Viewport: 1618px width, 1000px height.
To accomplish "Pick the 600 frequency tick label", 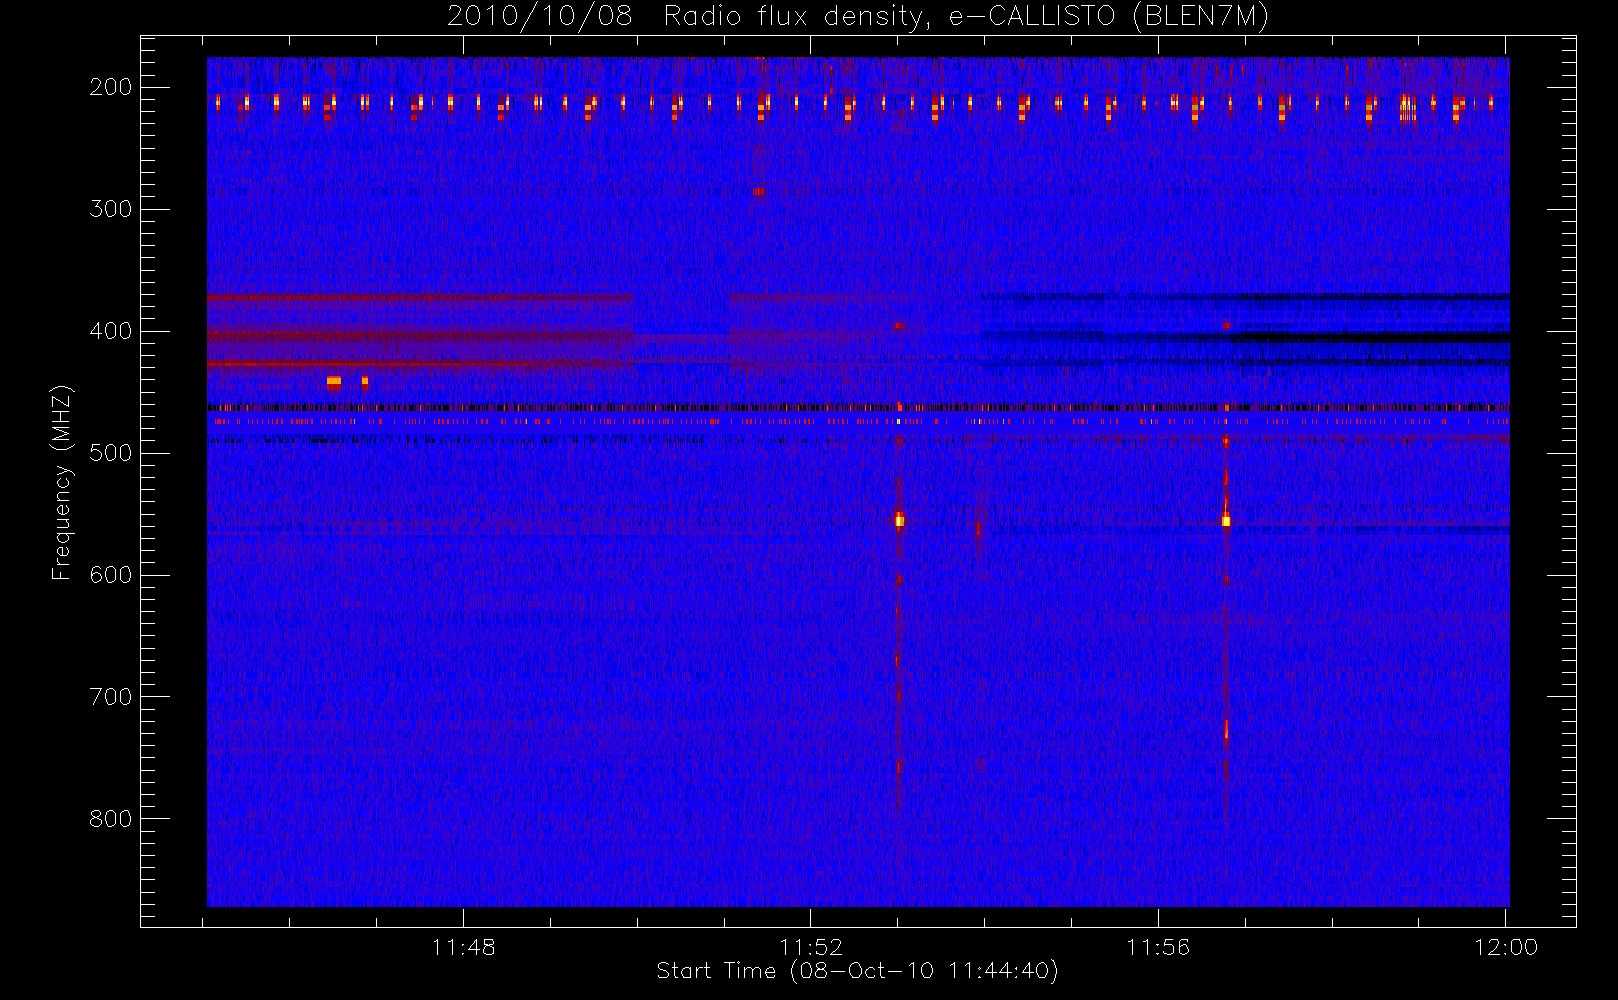I will pyautogui.click(x=111, y=575).
